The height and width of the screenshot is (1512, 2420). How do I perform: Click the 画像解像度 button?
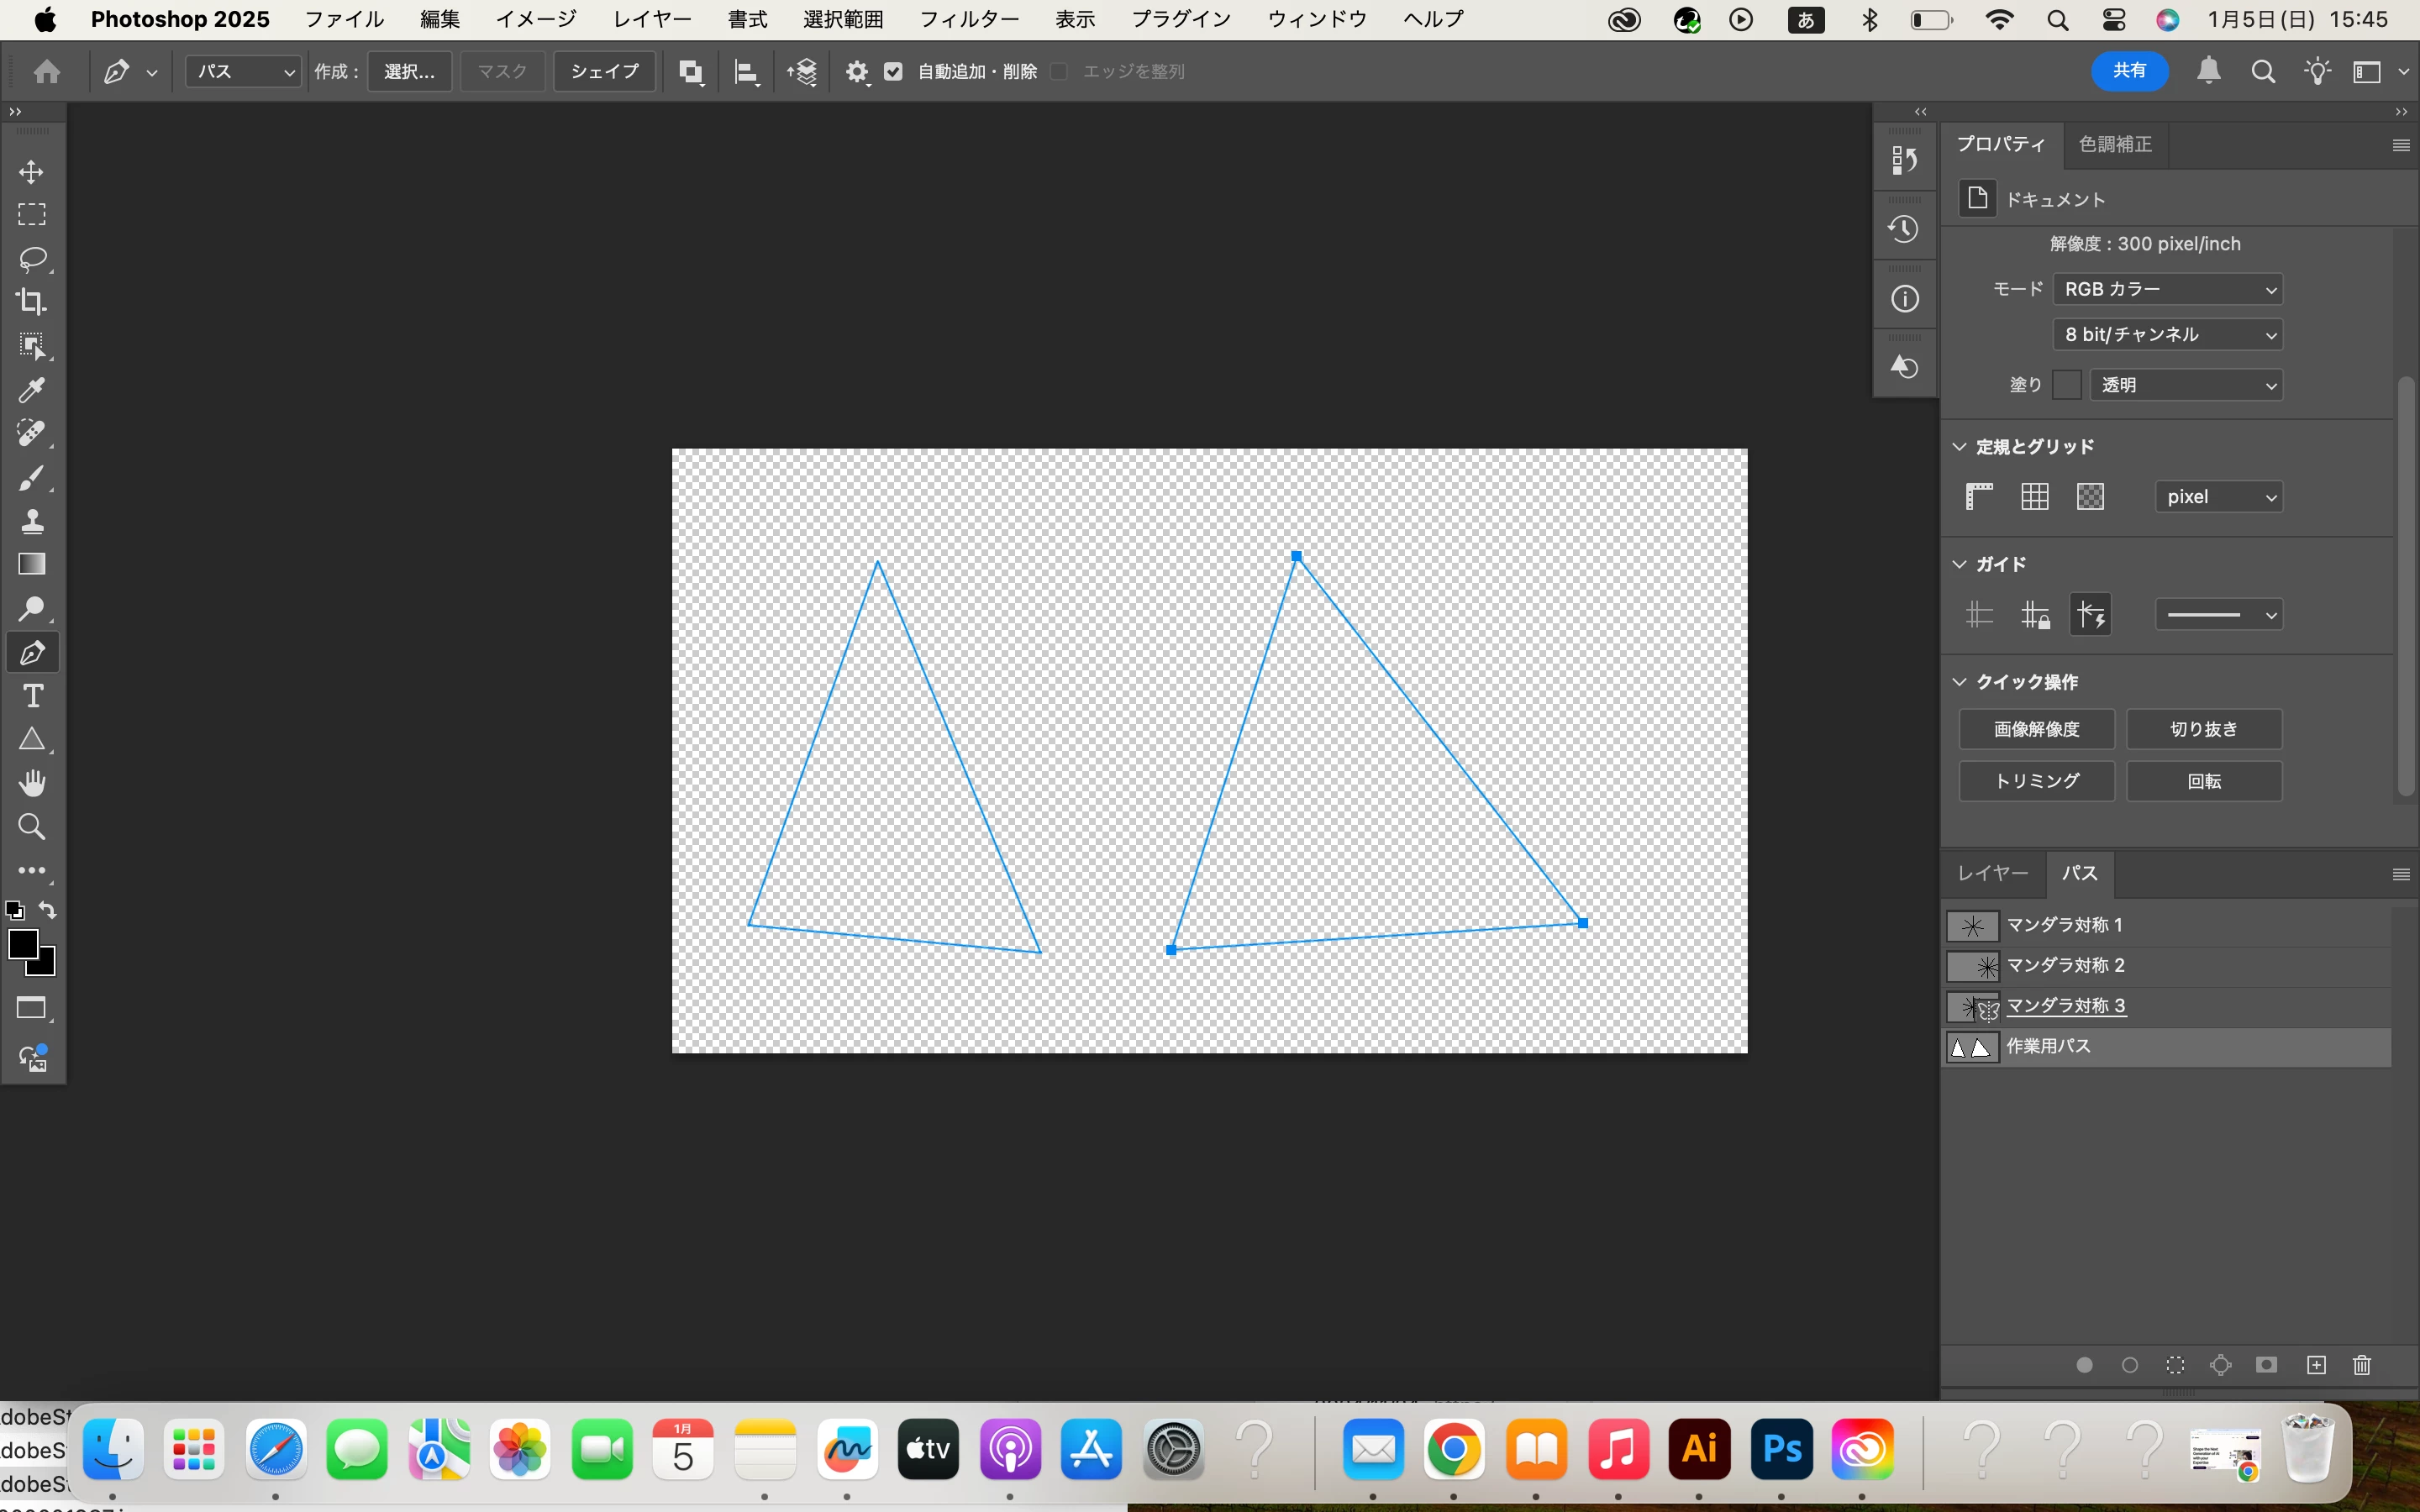click(x=2036, y=729)
